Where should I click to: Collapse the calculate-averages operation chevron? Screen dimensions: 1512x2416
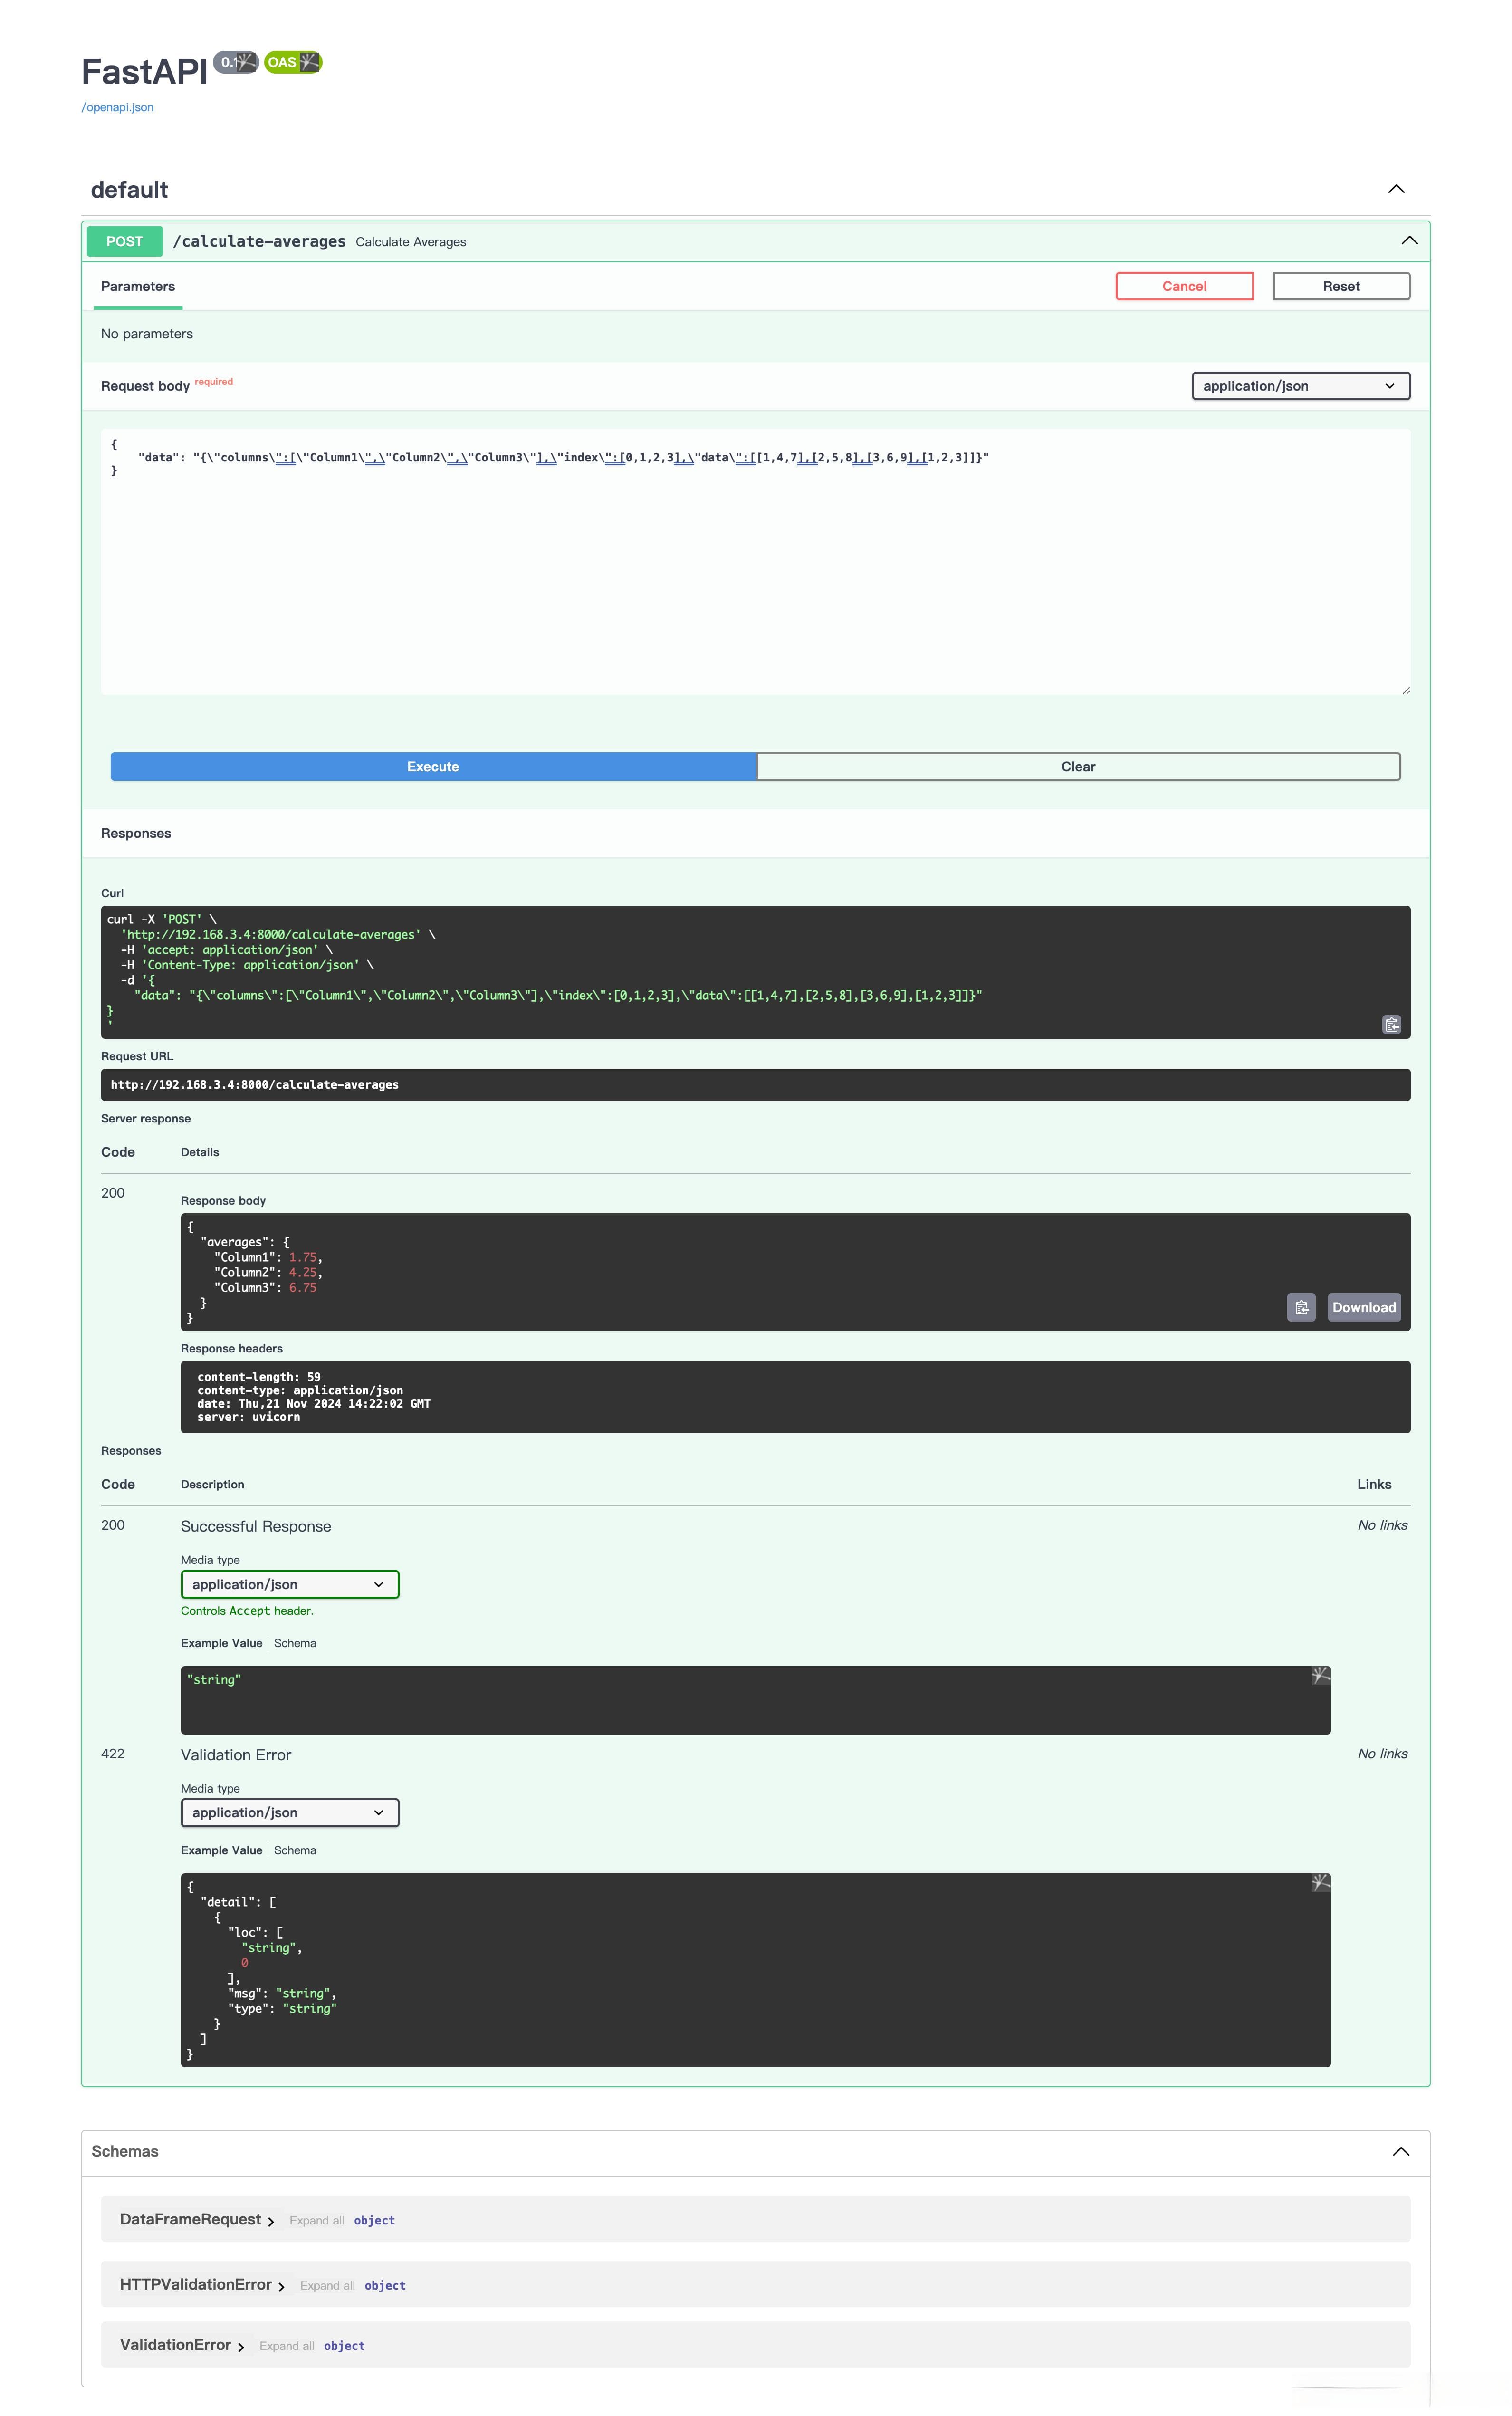click(x=1409, y=241)
